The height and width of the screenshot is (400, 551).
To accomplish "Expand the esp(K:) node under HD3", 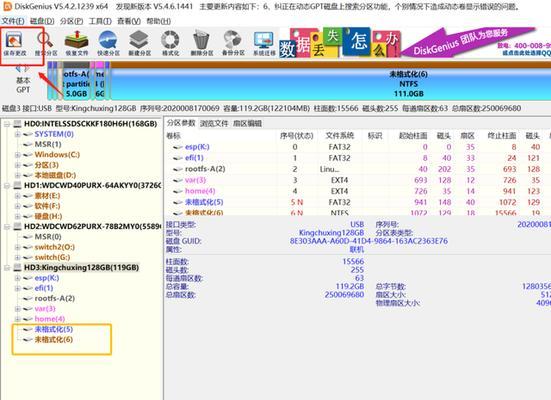I will pyautogui.click(x=17, y=278).
